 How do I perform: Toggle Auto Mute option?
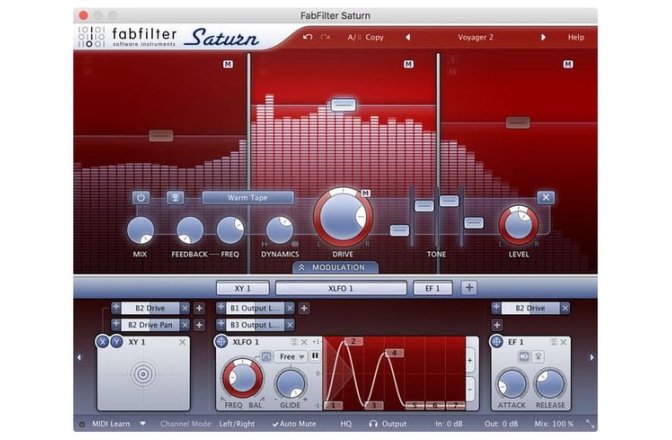pyautogui.click(x=294, y=424)
